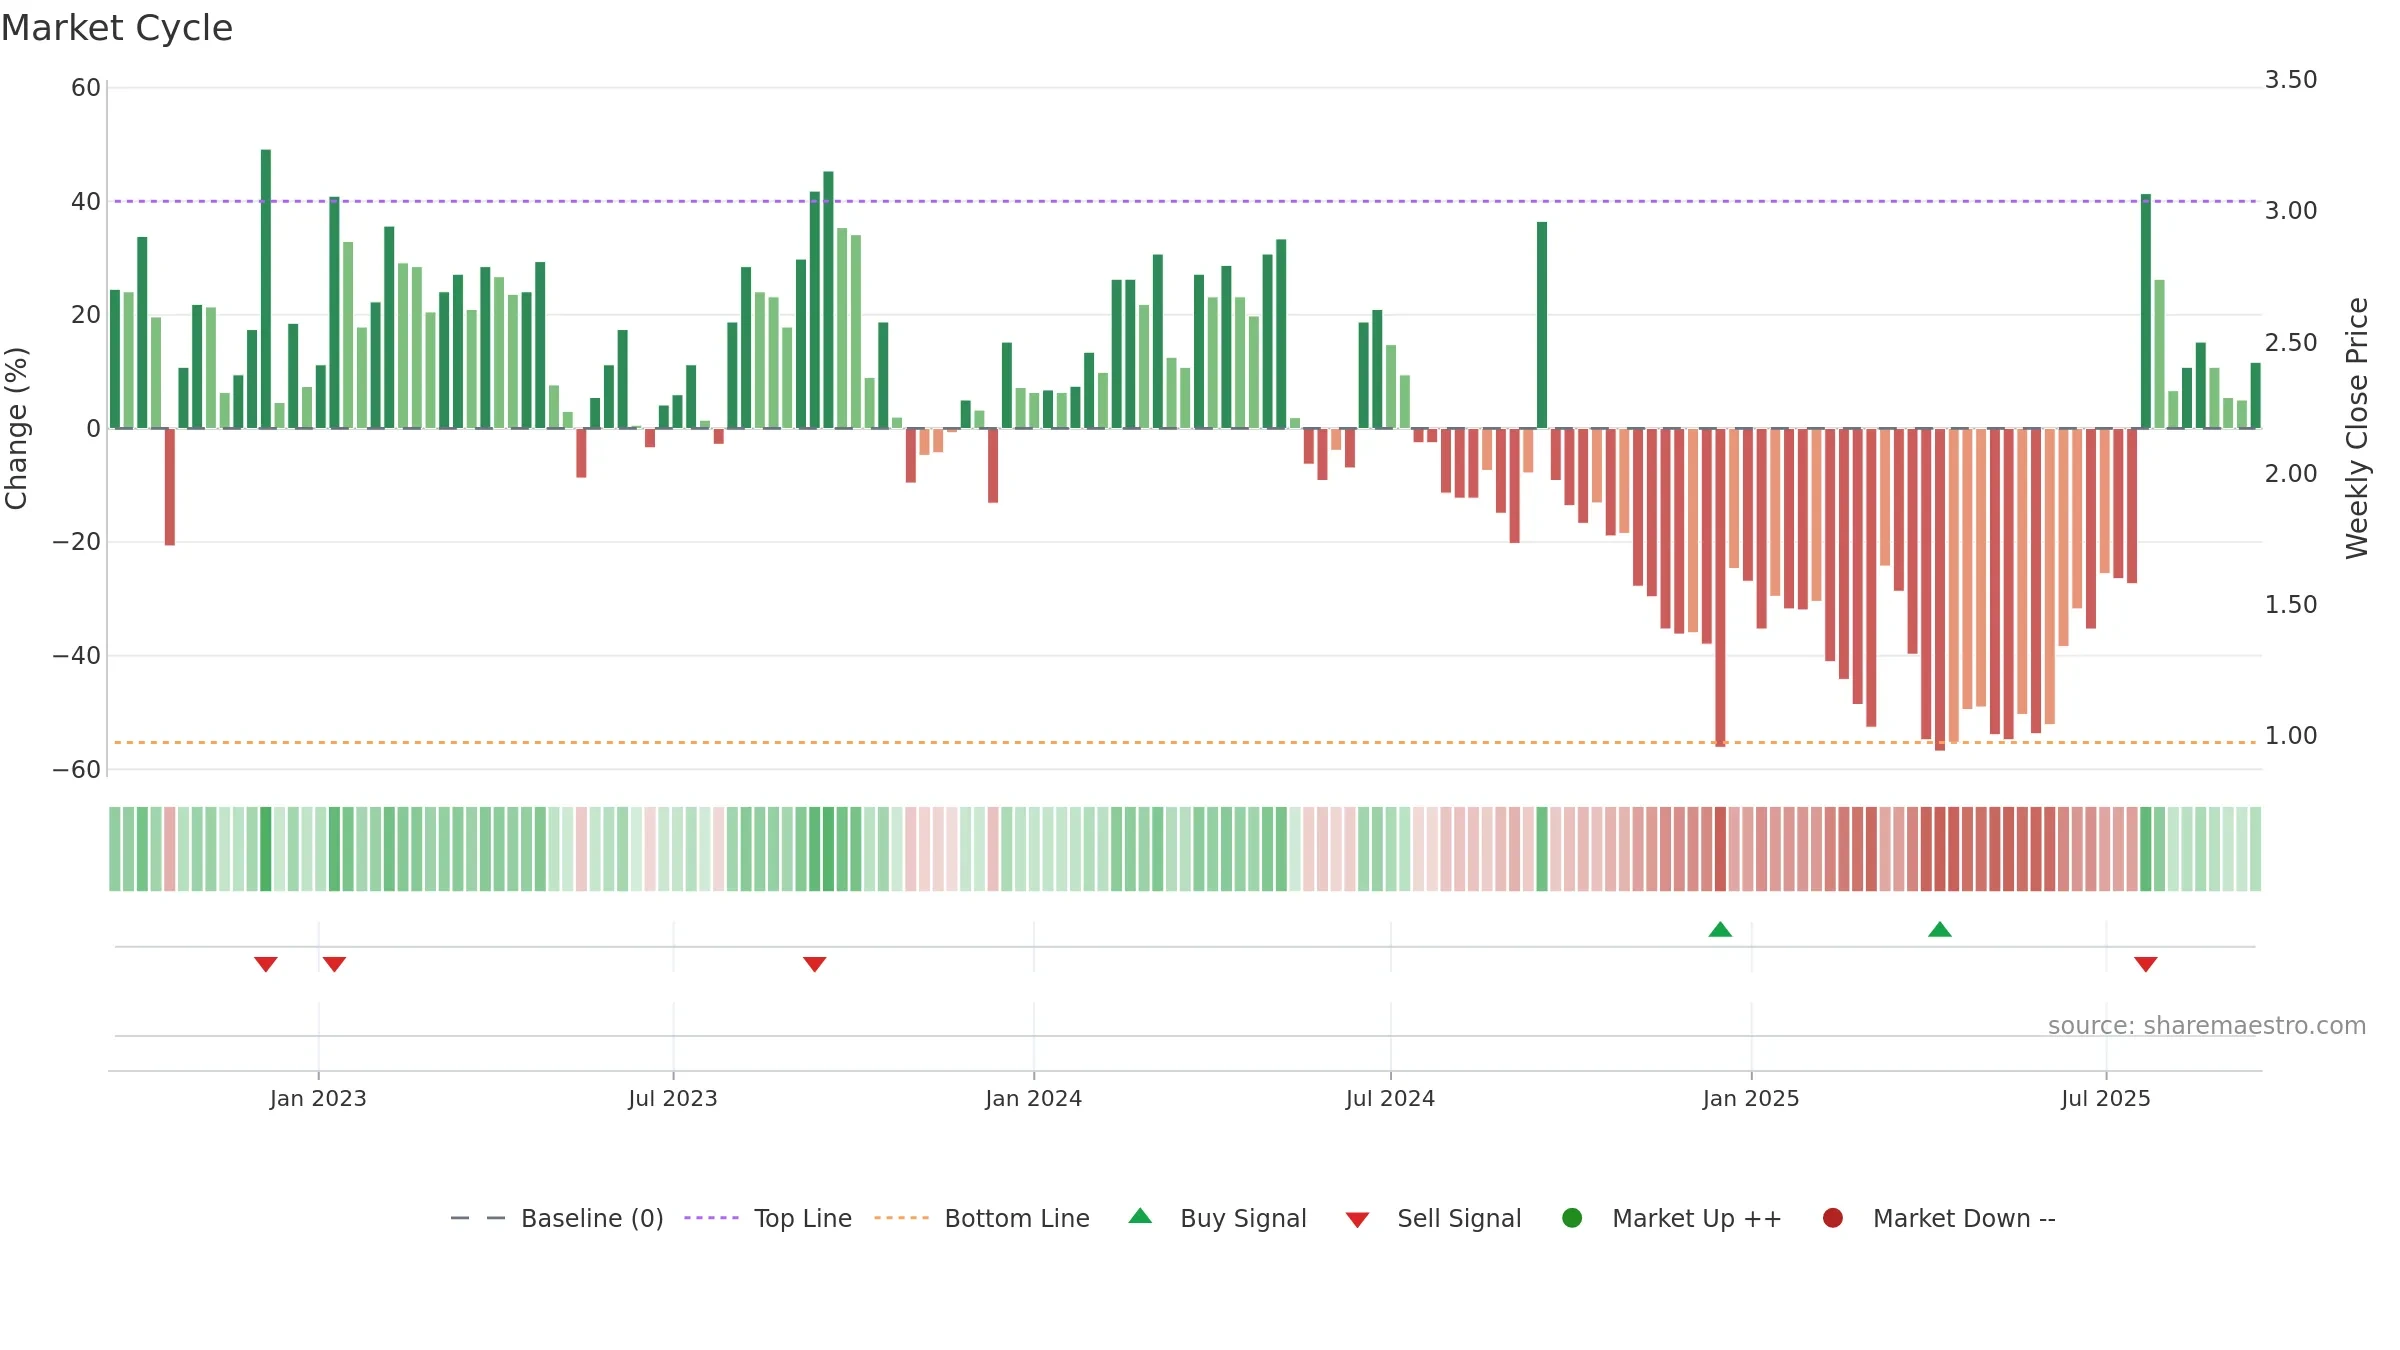Click the green Buy Signal legend triangle icon
The width and height of the screenshot is (2400, 1350).
click(x=1140, y=1216)
